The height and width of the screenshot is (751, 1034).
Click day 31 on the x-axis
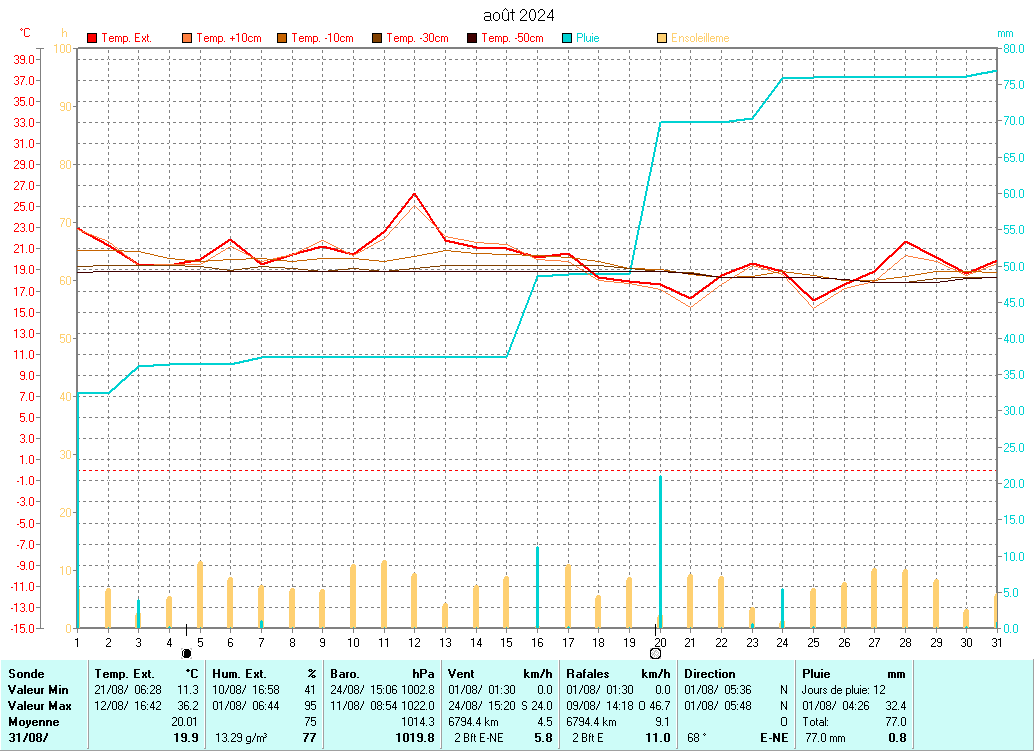pyautogui.click(x=996, y=641)
